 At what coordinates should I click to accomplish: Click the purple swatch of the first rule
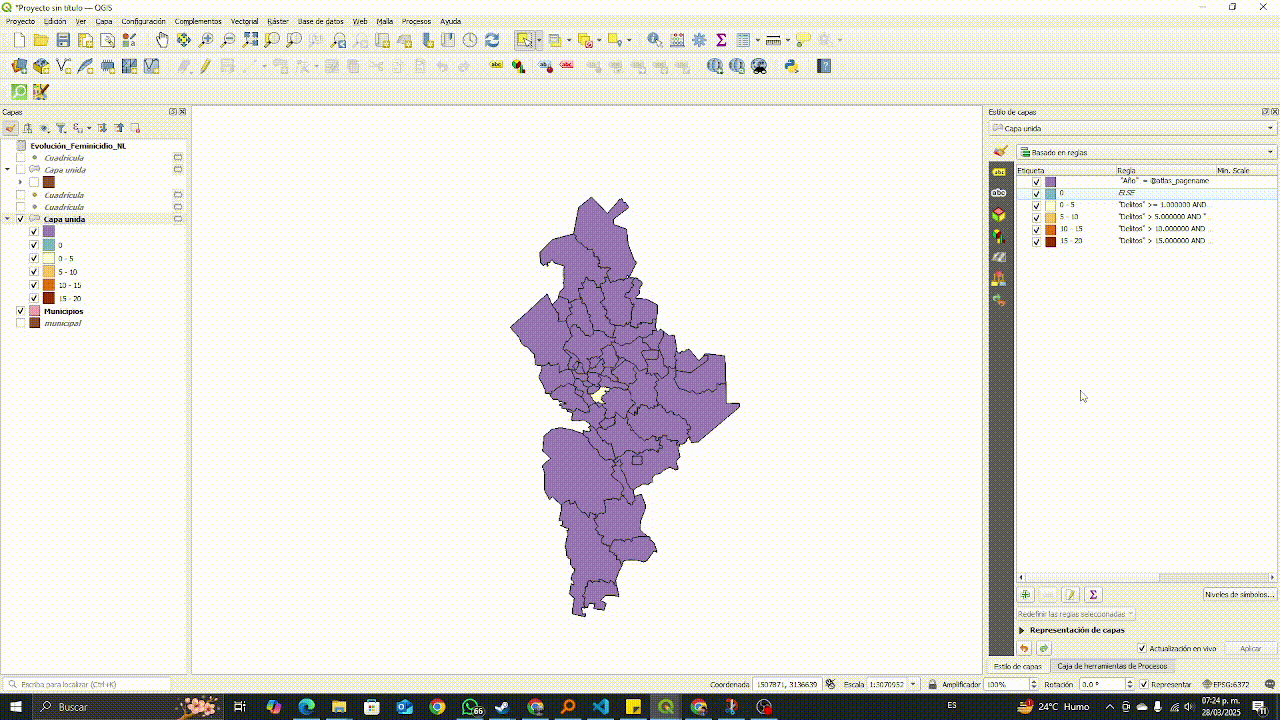pyautogui.click(x=1051, y=181)
